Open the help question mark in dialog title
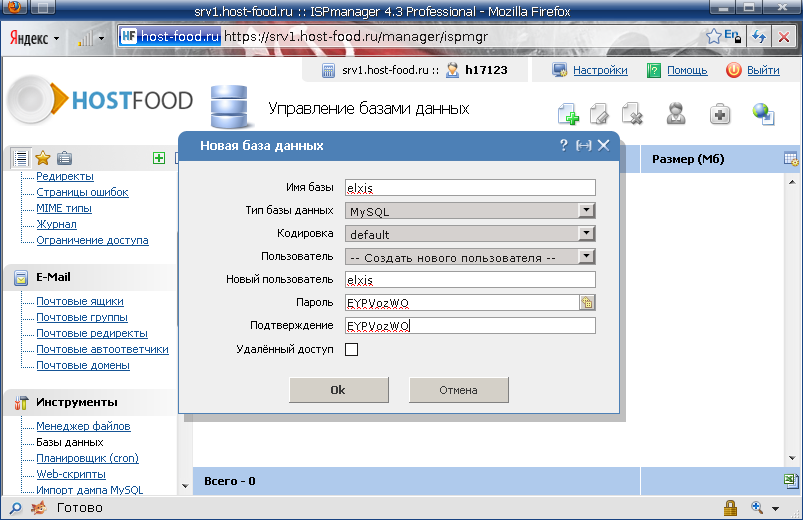 (x=563, y=145)
